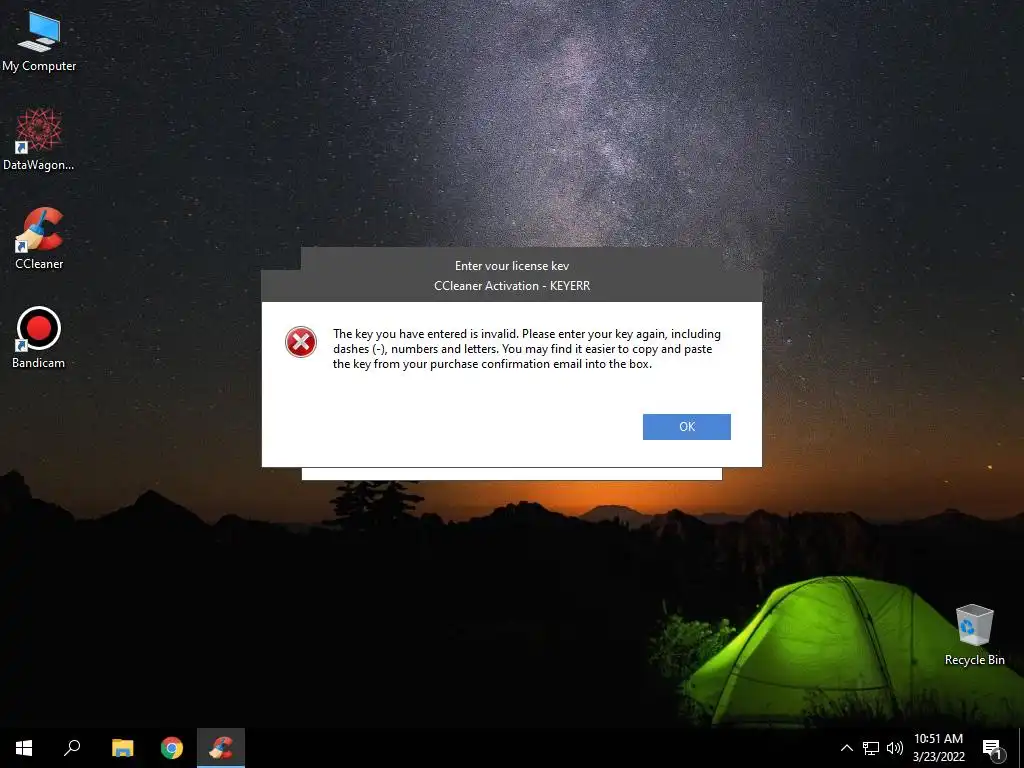This screenshot has height=768, width=1024.
Task: Click the invalid key error message text
Action: 527,349
